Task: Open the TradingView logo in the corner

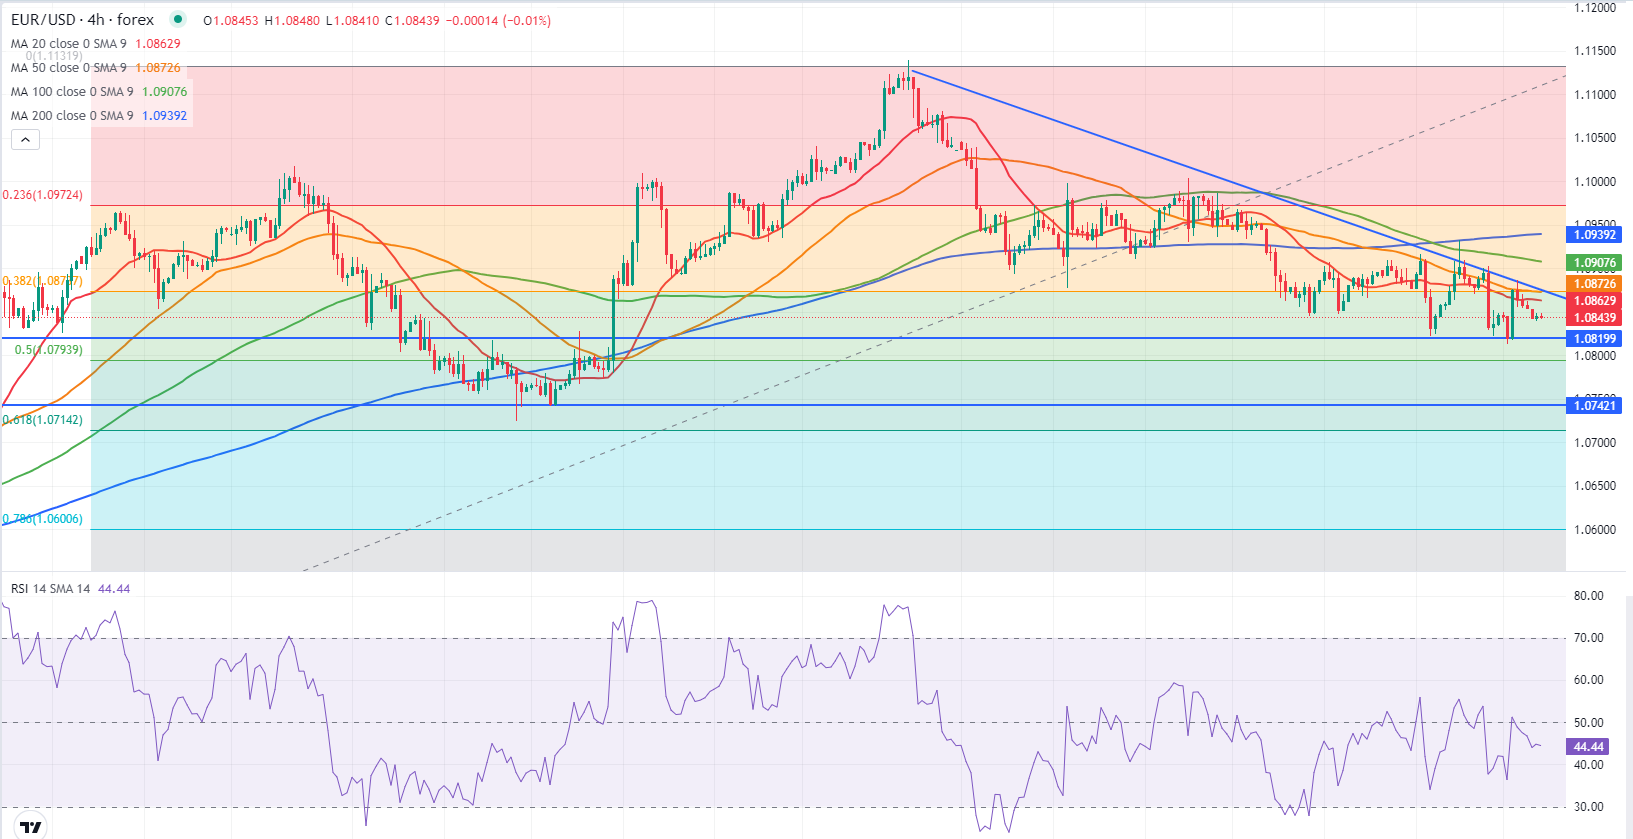Action: (x=31, y=827)
